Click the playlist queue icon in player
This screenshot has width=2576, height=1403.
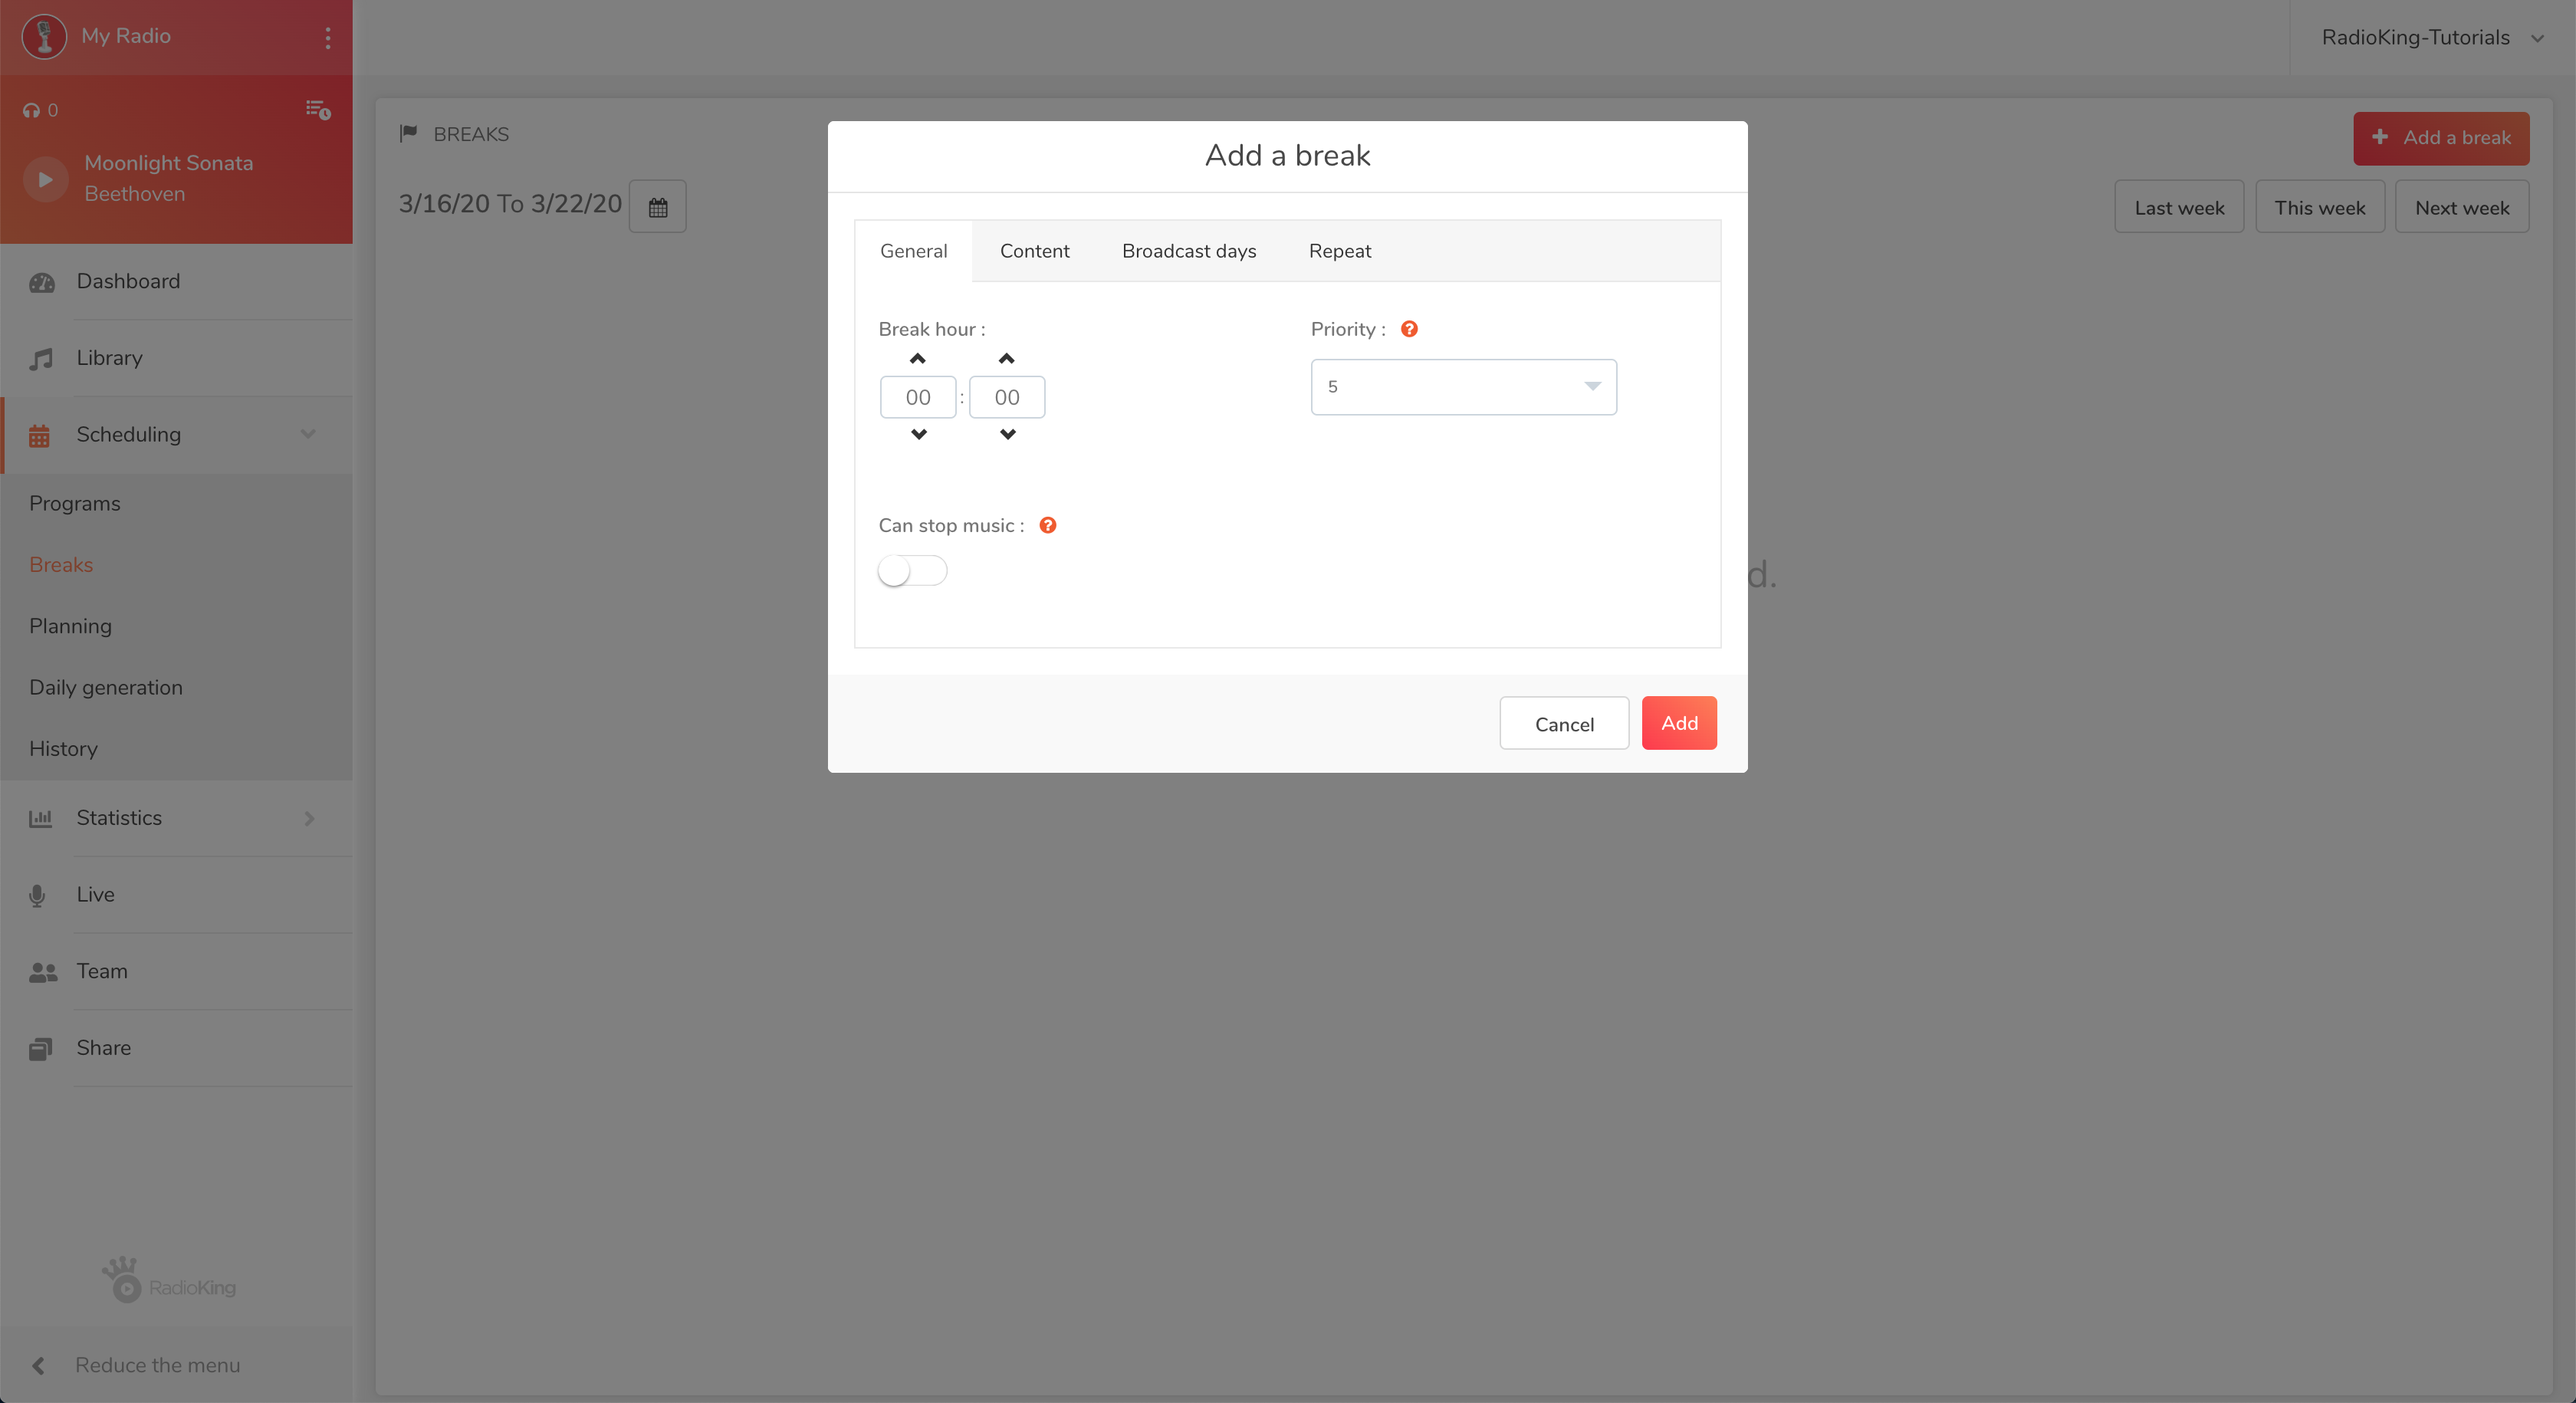tap(318, 109)
